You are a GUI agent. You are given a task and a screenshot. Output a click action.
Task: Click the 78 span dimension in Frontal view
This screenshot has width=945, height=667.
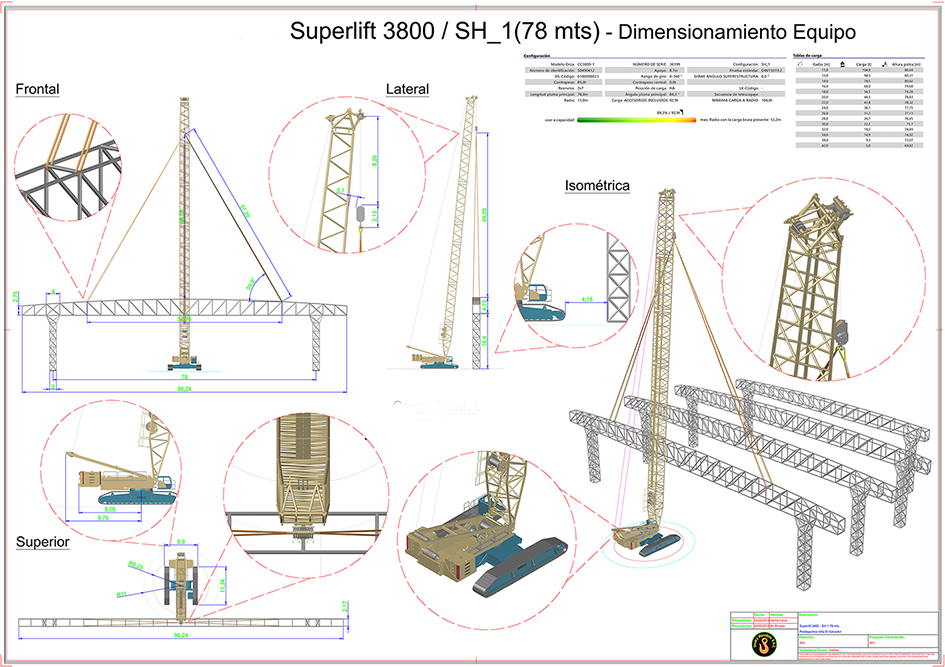pos(184,377)
